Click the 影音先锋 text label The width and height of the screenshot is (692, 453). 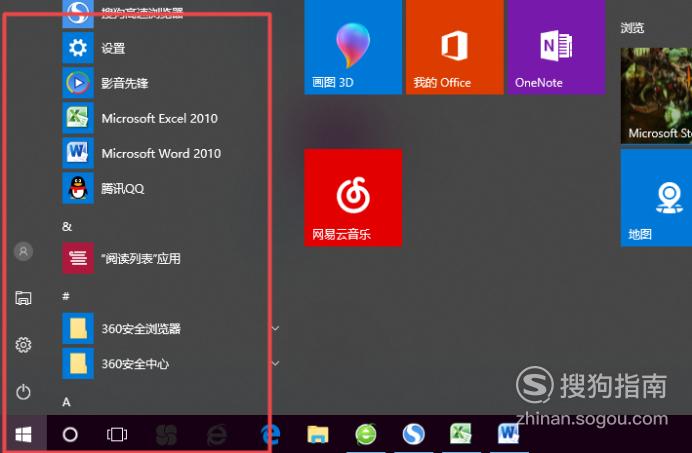coord(125,83)
